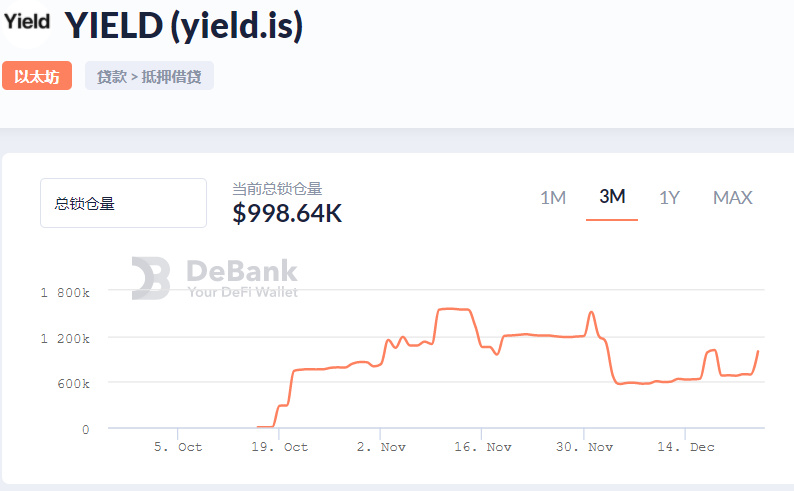Show the 1Y chart range
794x491 pixels.
point(669,197)
